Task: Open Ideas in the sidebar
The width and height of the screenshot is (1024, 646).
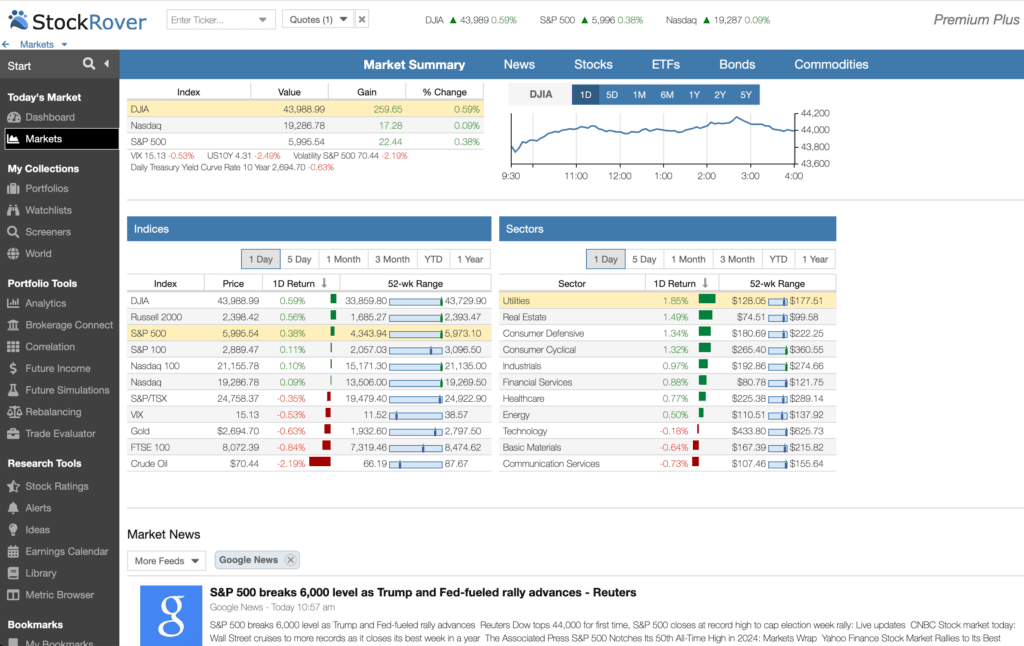Action: coord(29,530)
